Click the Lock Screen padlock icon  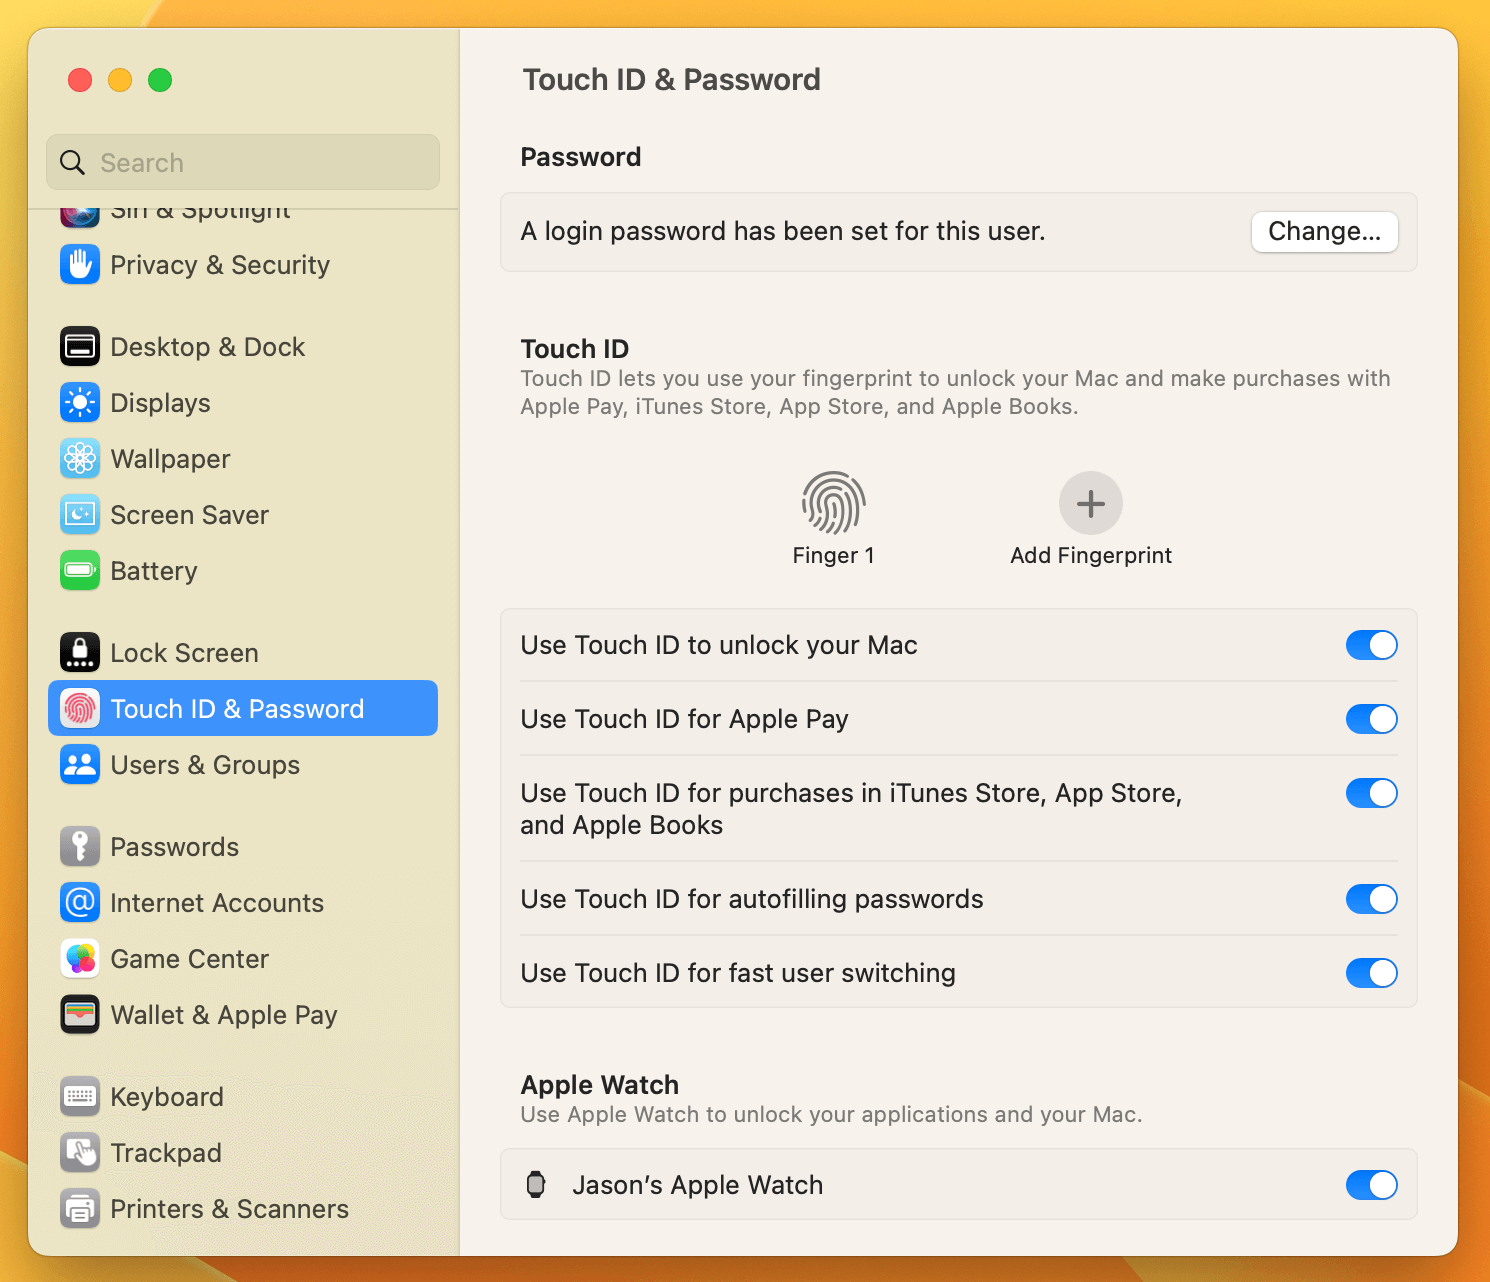tap(80, 653)
